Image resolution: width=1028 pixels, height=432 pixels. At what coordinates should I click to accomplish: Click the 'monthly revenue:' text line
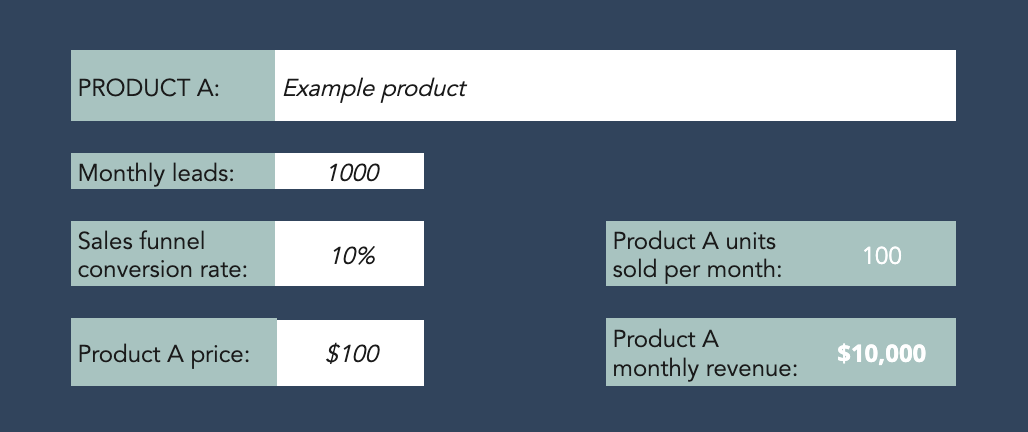[x=705, y=368]
